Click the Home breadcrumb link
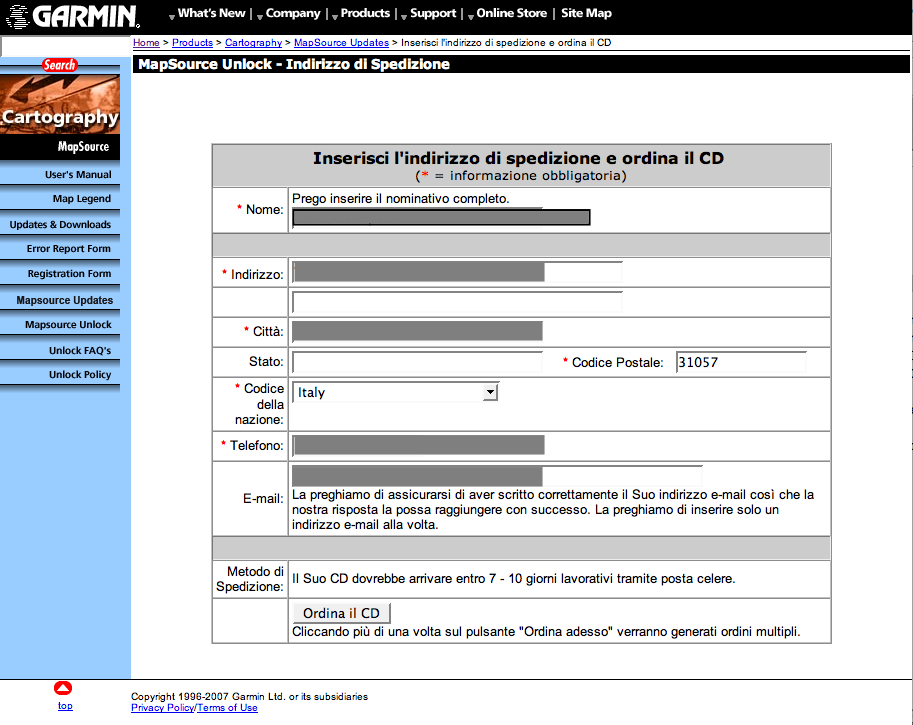The height and width of the screenshot is (725, 913). pyautogui.click(x=146, y=43)
